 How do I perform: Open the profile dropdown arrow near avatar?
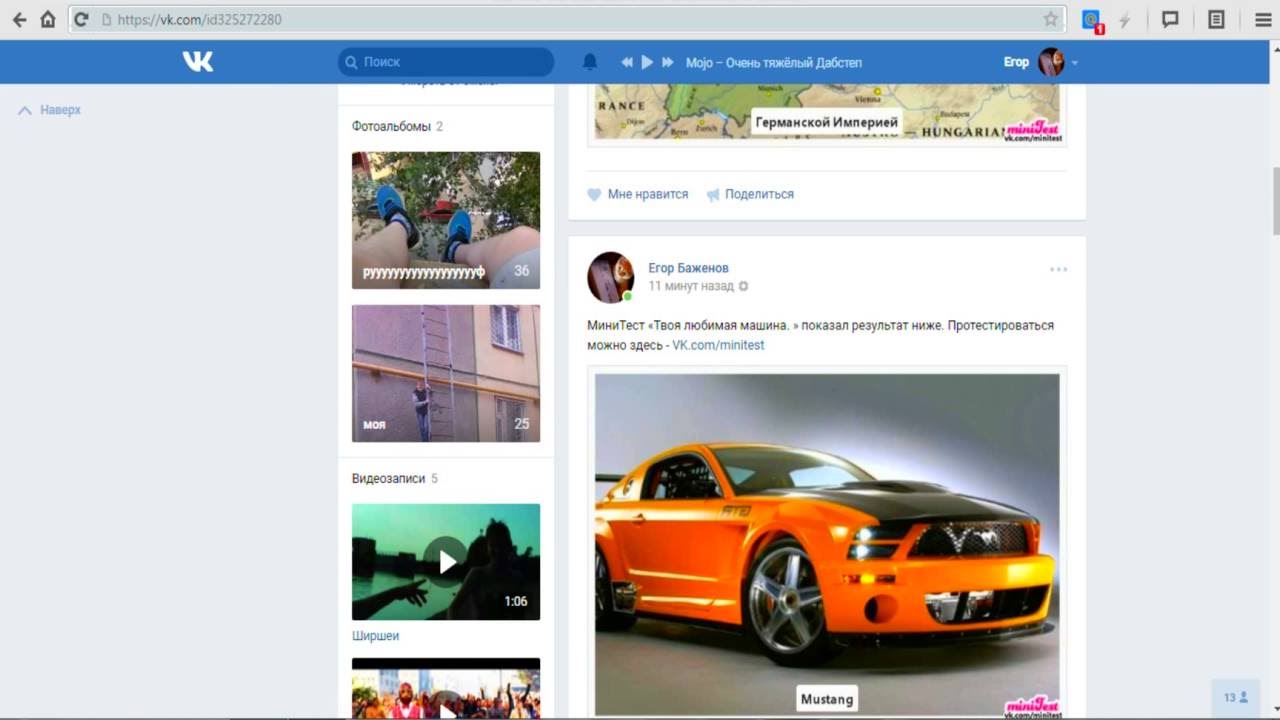1075,63
